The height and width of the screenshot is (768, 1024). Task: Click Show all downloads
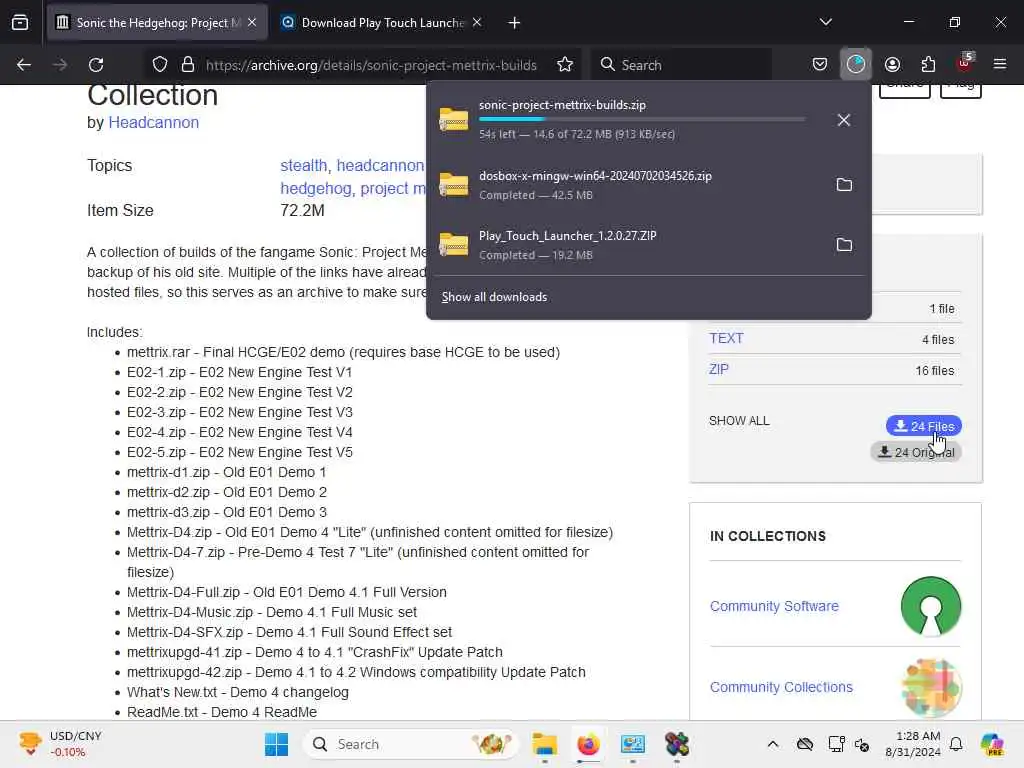pyautogui.click(x=494, y=297)
